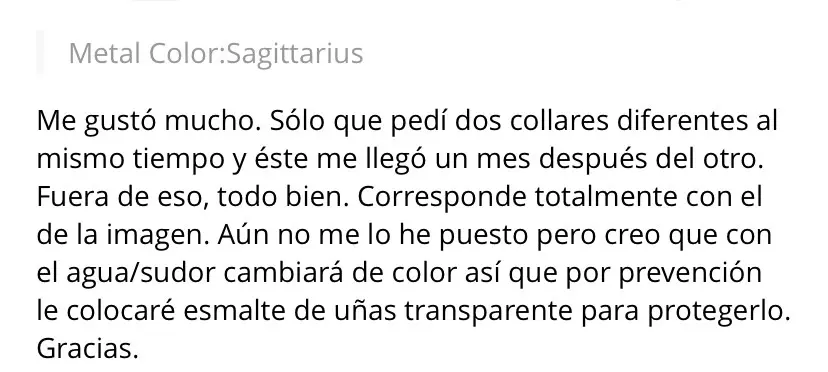
Task: Click the word 'prevención' in the review
Action: [x=690, y=273]
